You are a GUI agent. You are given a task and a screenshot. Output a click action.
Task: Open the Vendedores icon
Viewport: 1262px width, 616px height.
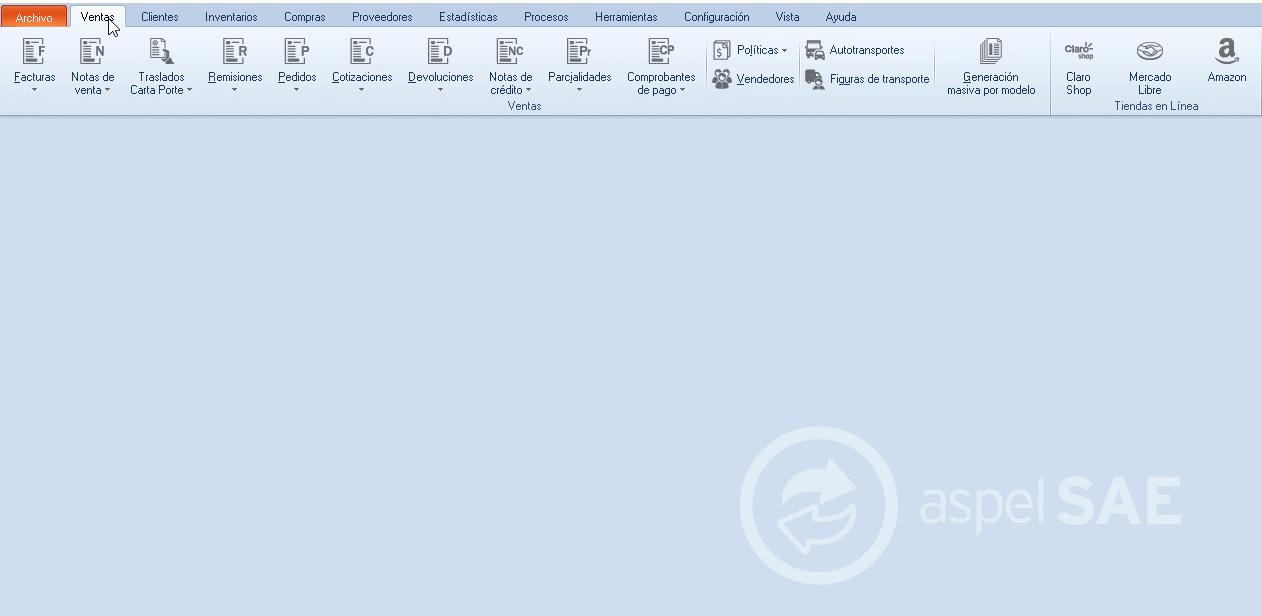click(722, 79)
